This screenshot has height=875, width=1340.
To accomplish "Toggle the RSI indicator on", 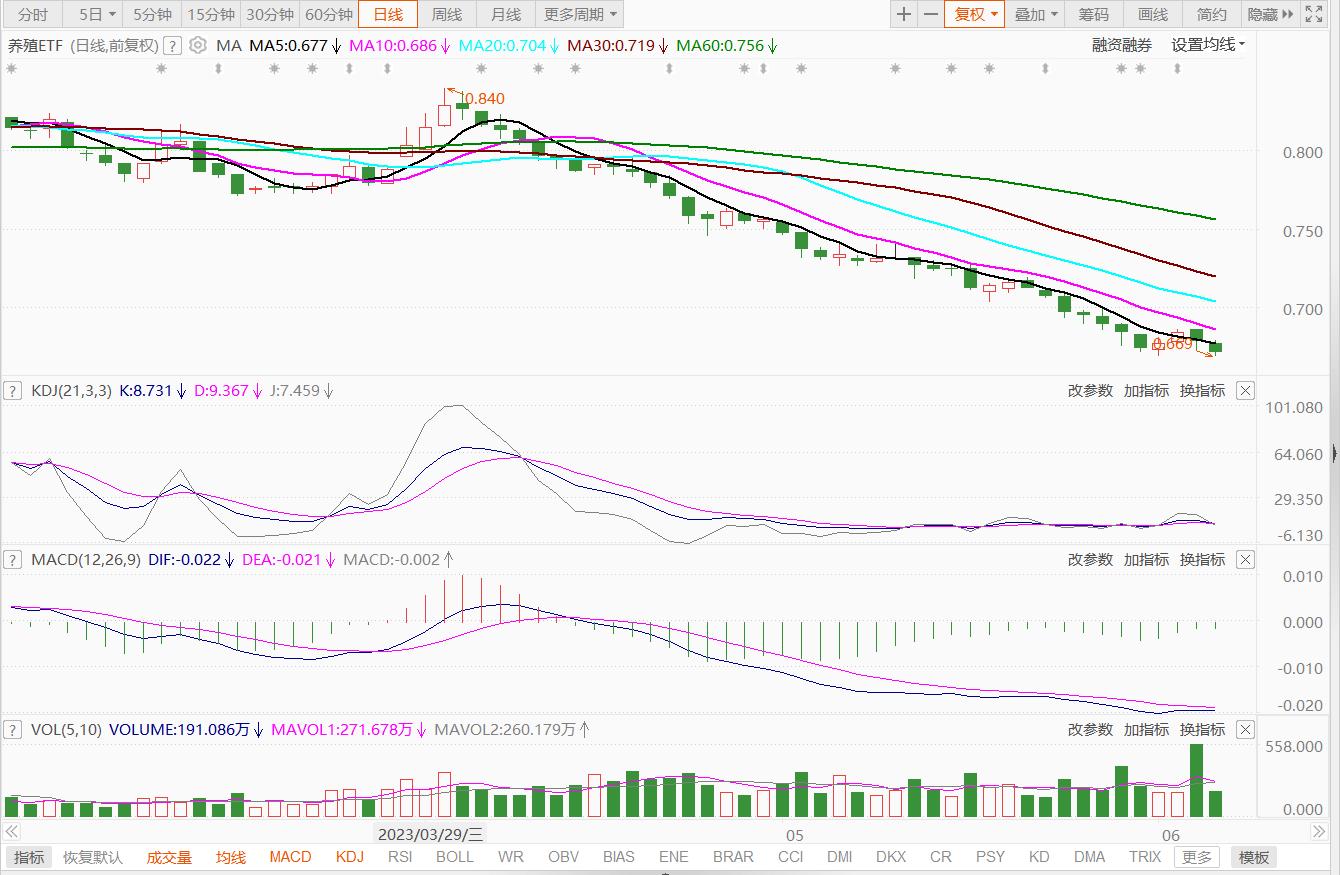I will [400, 857].
